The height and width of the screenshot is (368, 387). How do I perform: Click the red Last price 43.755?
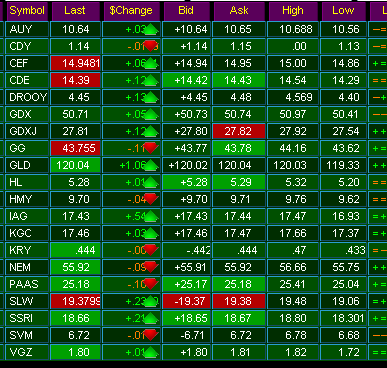coord(76,148)
